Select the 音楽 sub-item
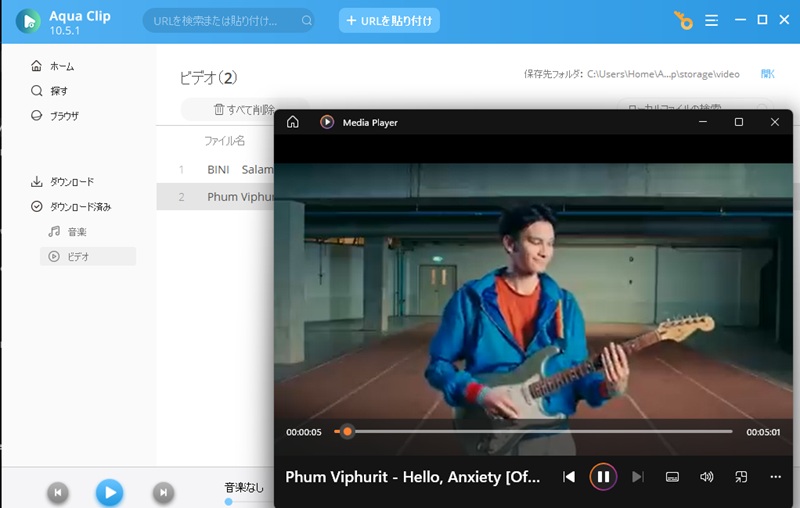 coord(67,232)
